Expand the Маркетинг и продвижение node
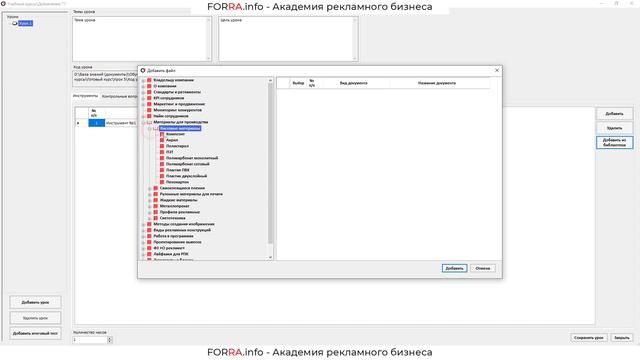Viewport: 640px width, 360px height. tap(143, 104)
